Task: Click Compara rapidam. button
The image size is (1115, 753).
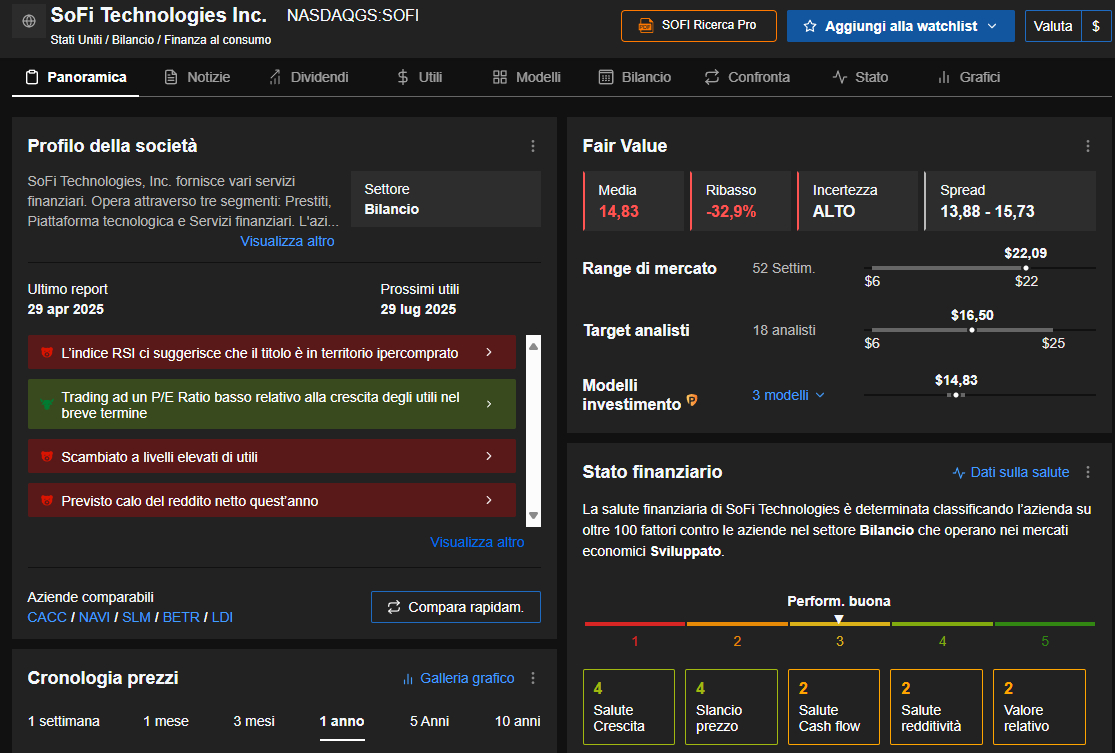Action: tap(456, 607)
